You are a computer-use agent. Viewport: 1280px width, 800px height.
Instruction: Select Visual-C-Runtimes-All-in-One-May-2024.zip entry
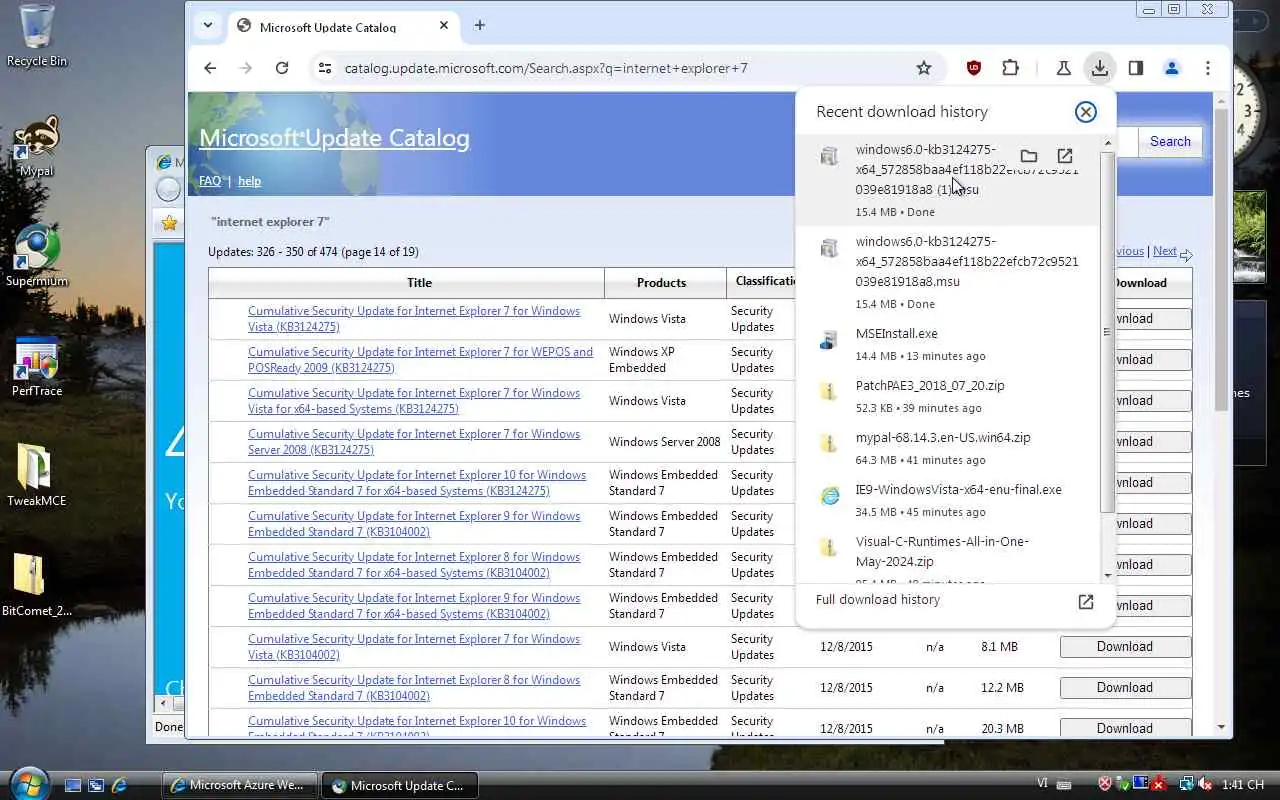tap(948, 556)
